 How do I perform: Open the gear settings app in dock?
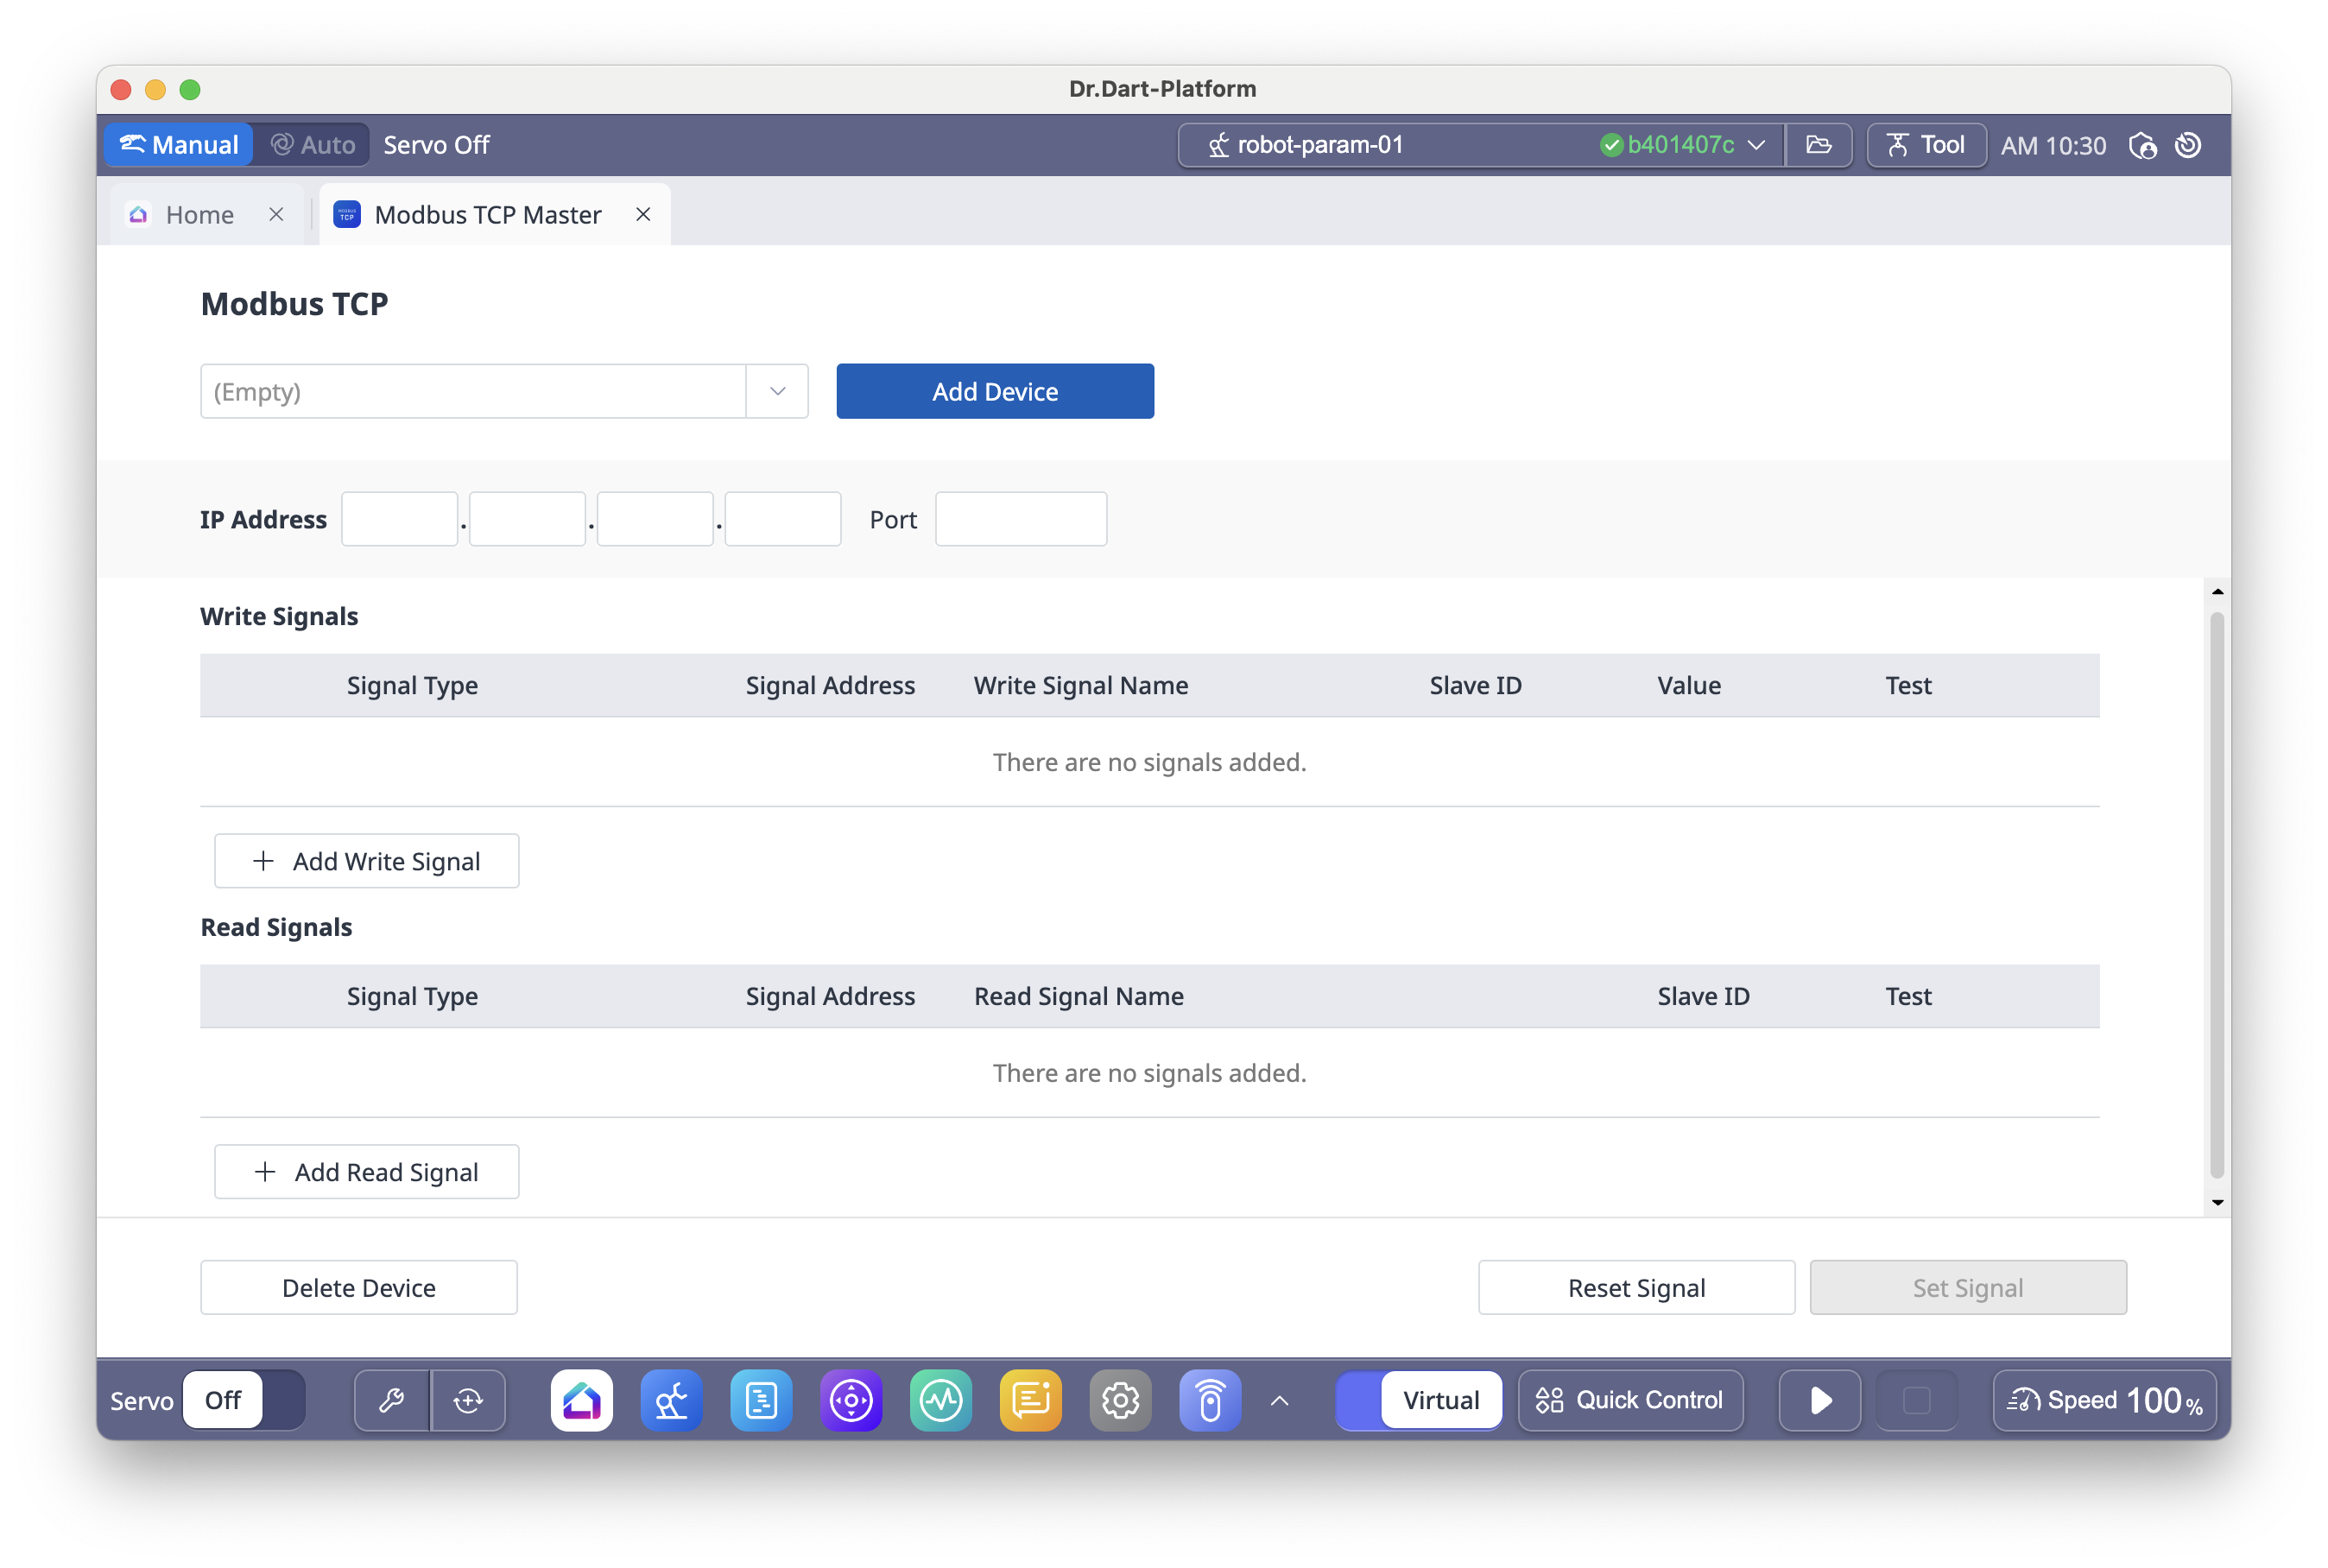pyautogui.click(x=1120, y=1400)
